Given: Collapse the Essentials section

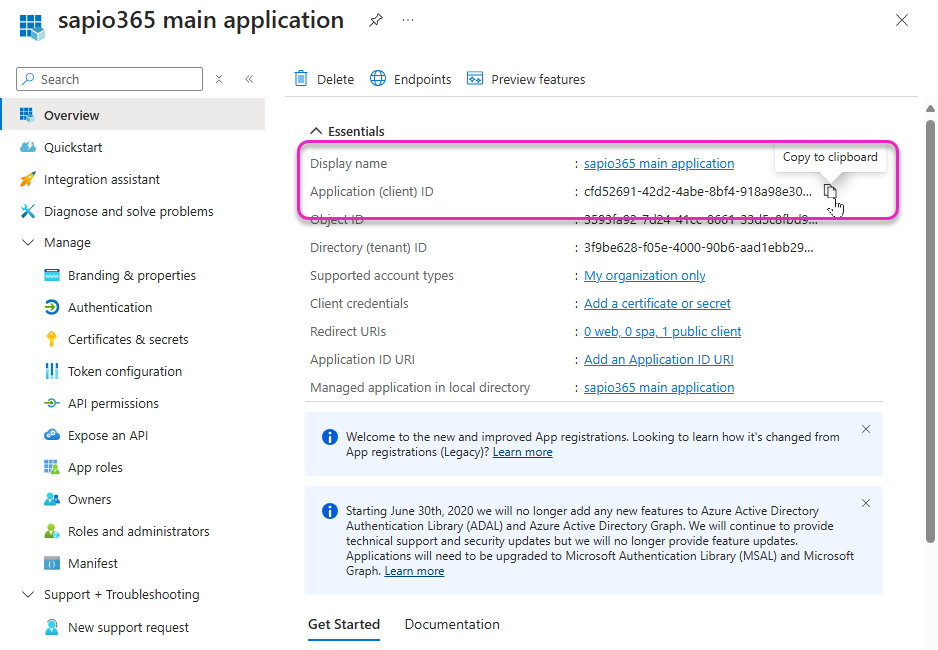Looking at the screenshot, I should click(316, 131).
